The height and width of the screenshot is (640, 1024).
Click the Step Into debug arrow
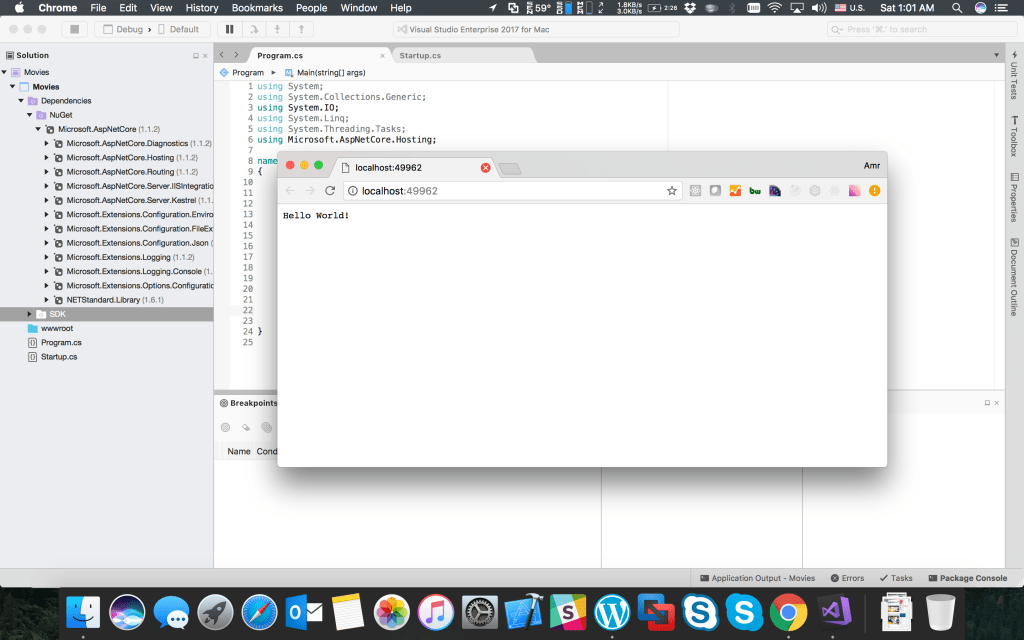(277, 29)
